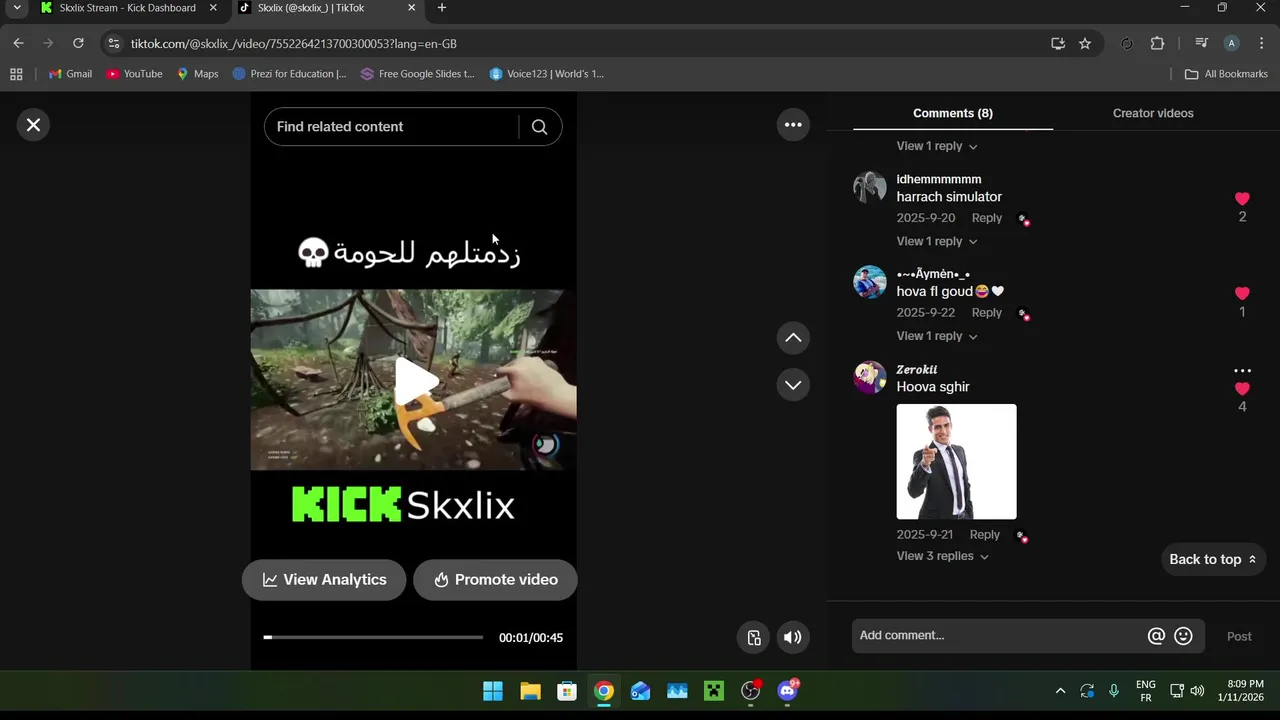Insert a mention with the @ icon
1280x720 pixels.
click(x=1157, y=636)
